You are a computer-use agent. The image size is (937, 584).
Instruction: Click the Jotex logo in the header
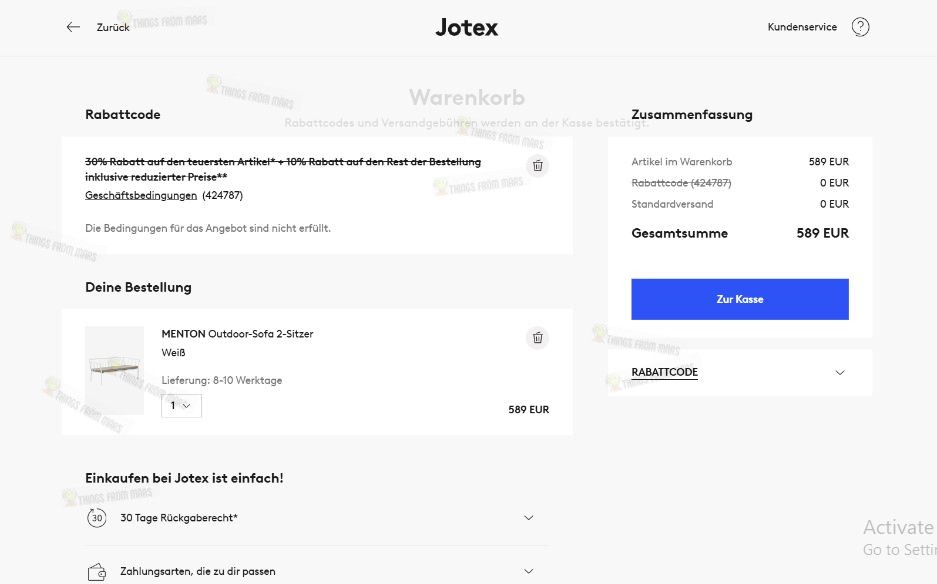tap(466, 27)
